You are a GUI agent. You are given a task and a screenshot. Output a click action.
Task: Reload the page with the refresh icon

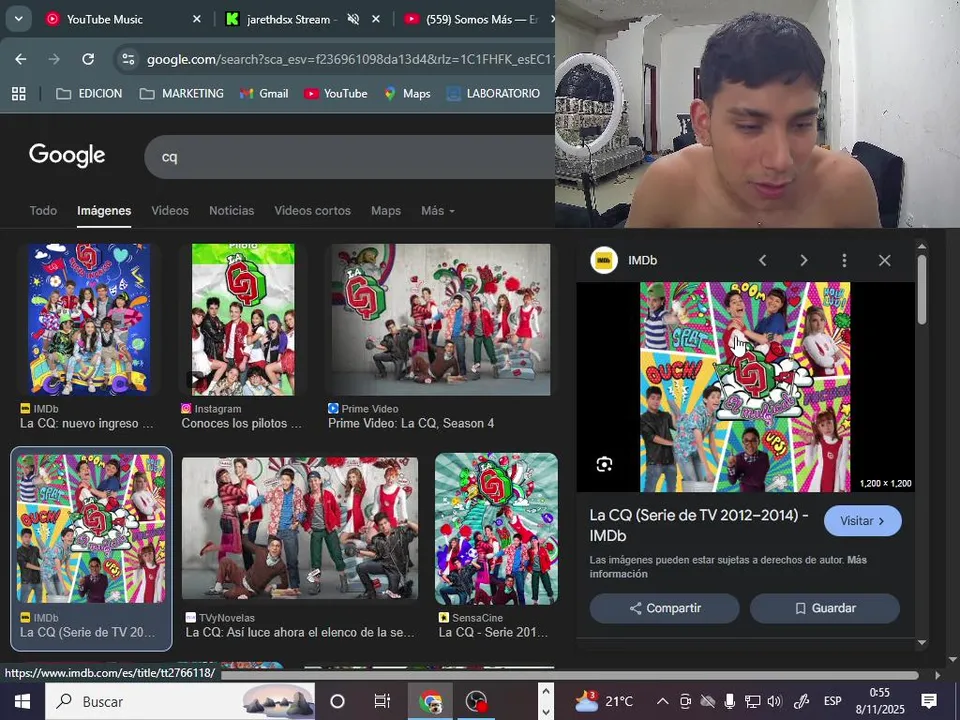[x=88, y=59]
